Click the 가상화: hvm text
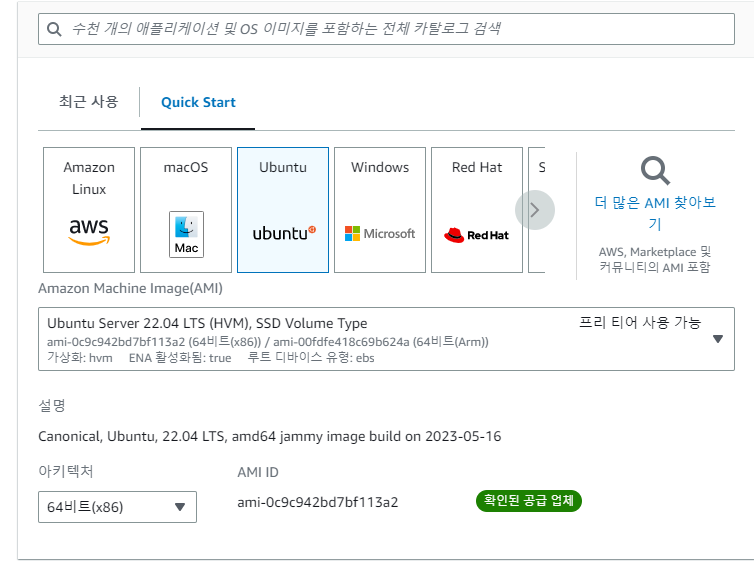This screenshot has width=754, height=568. (80, 358)
